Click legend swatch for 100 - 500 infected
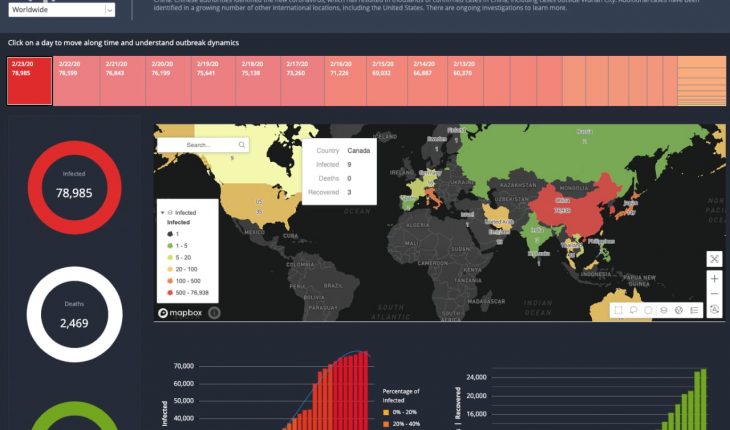This screenshot has height=430, width=730. click(170, 281)
